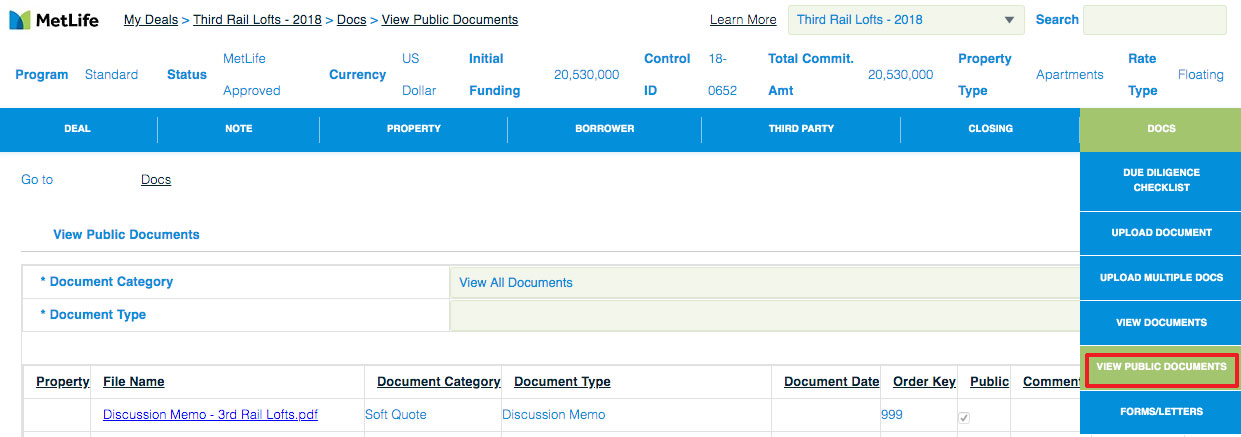Open Document Category dropdown showing View All Documents
The image size is (1241, 437).
point(765,282)
